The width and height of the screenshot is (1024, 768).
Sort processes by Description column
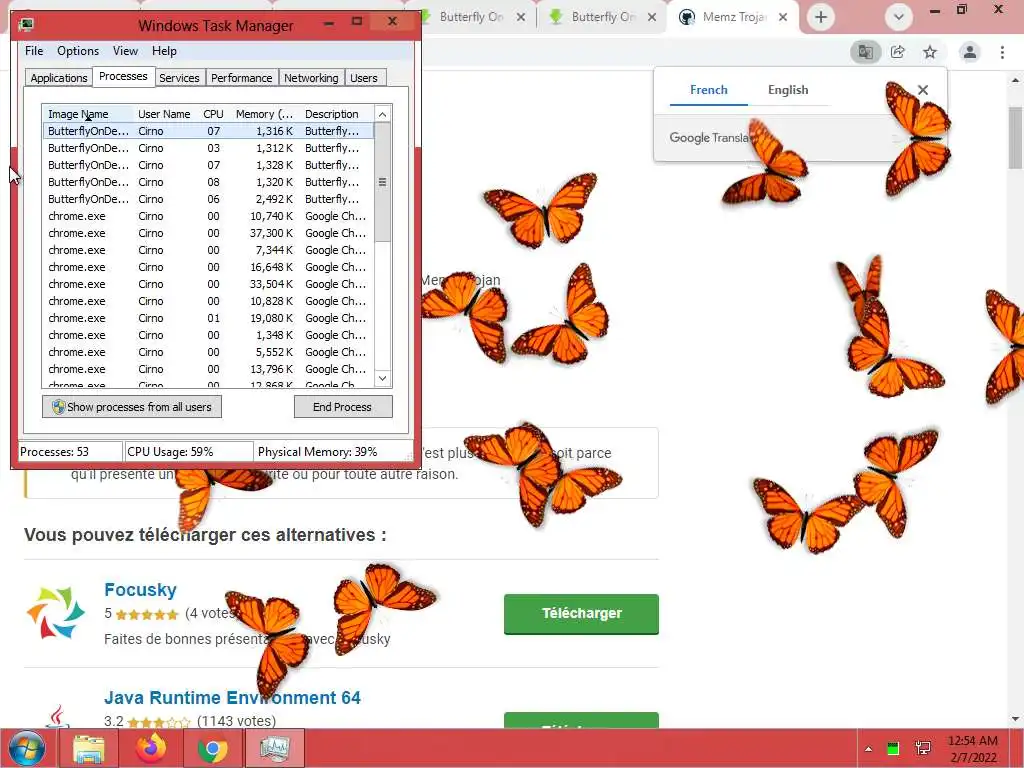coord(336,114)
